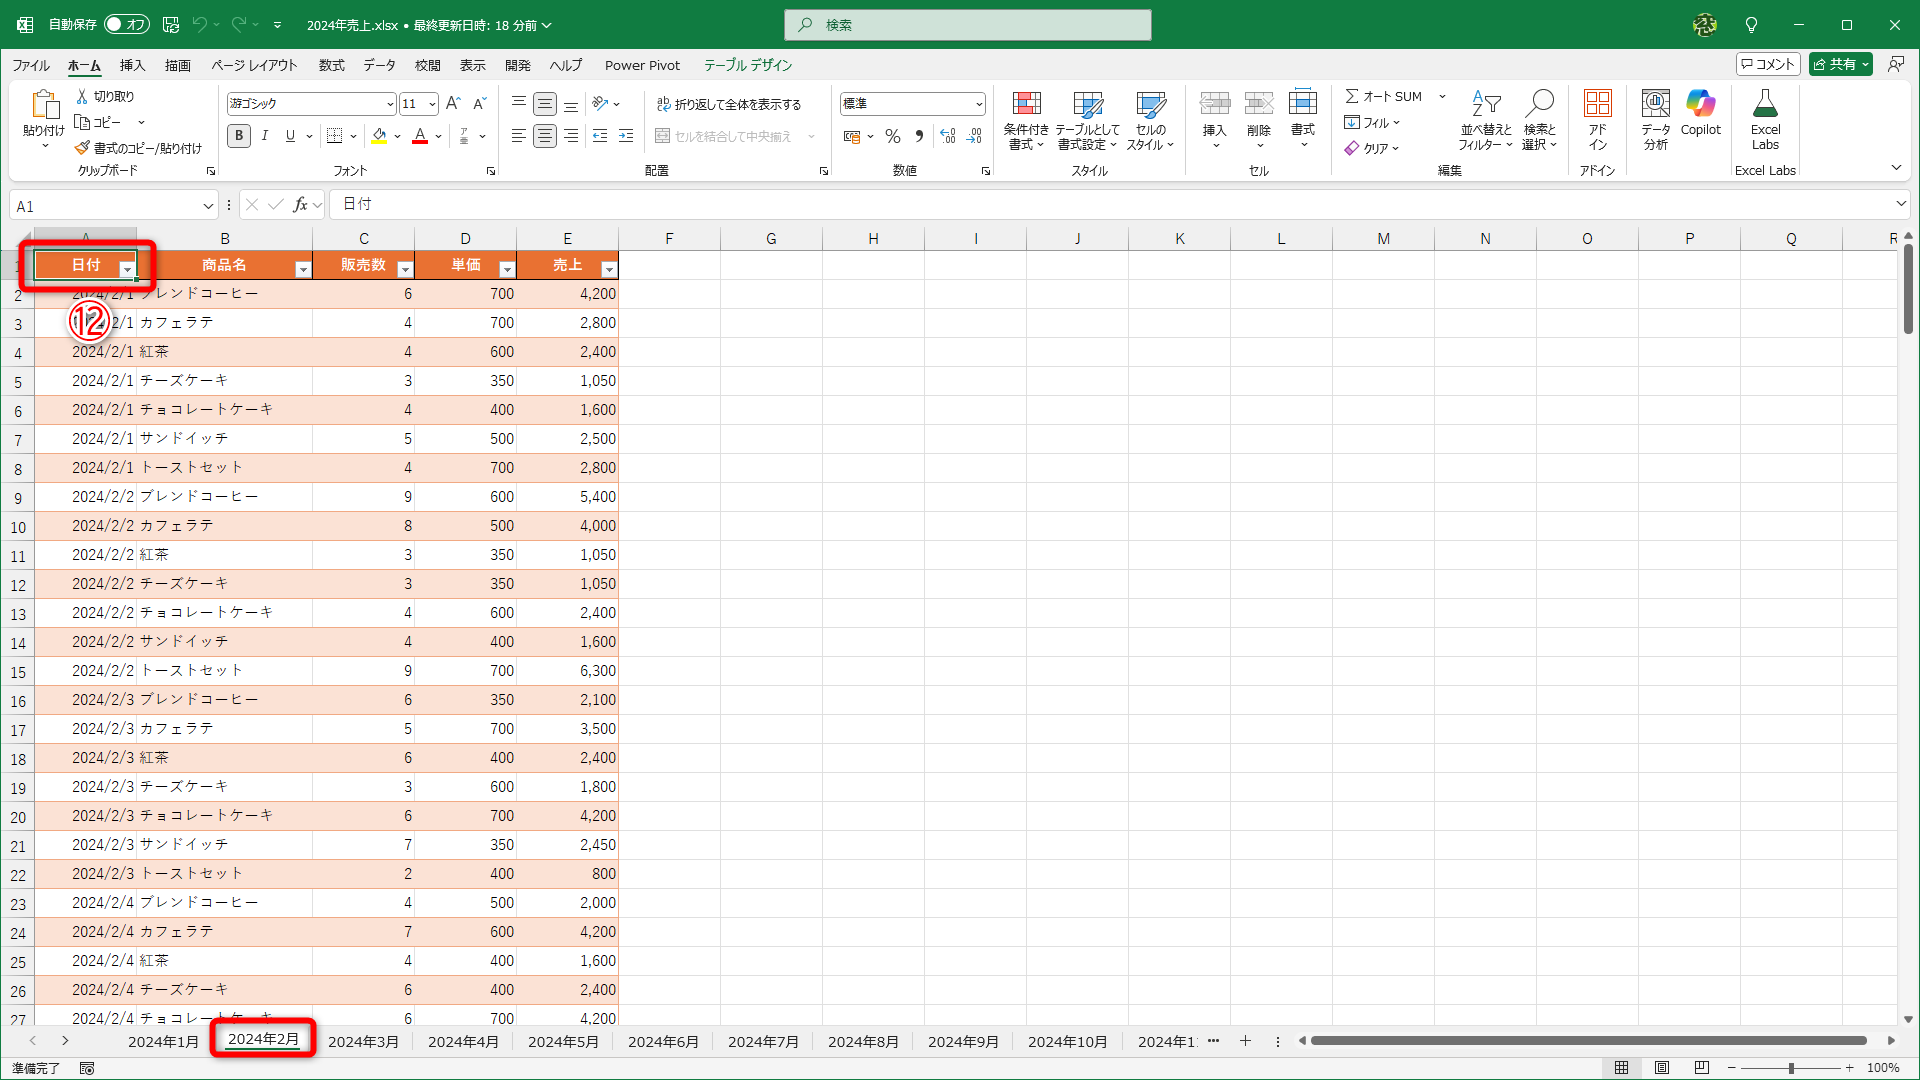
Task: Toggle the AutoSave switch
Action: coord(126,24)
